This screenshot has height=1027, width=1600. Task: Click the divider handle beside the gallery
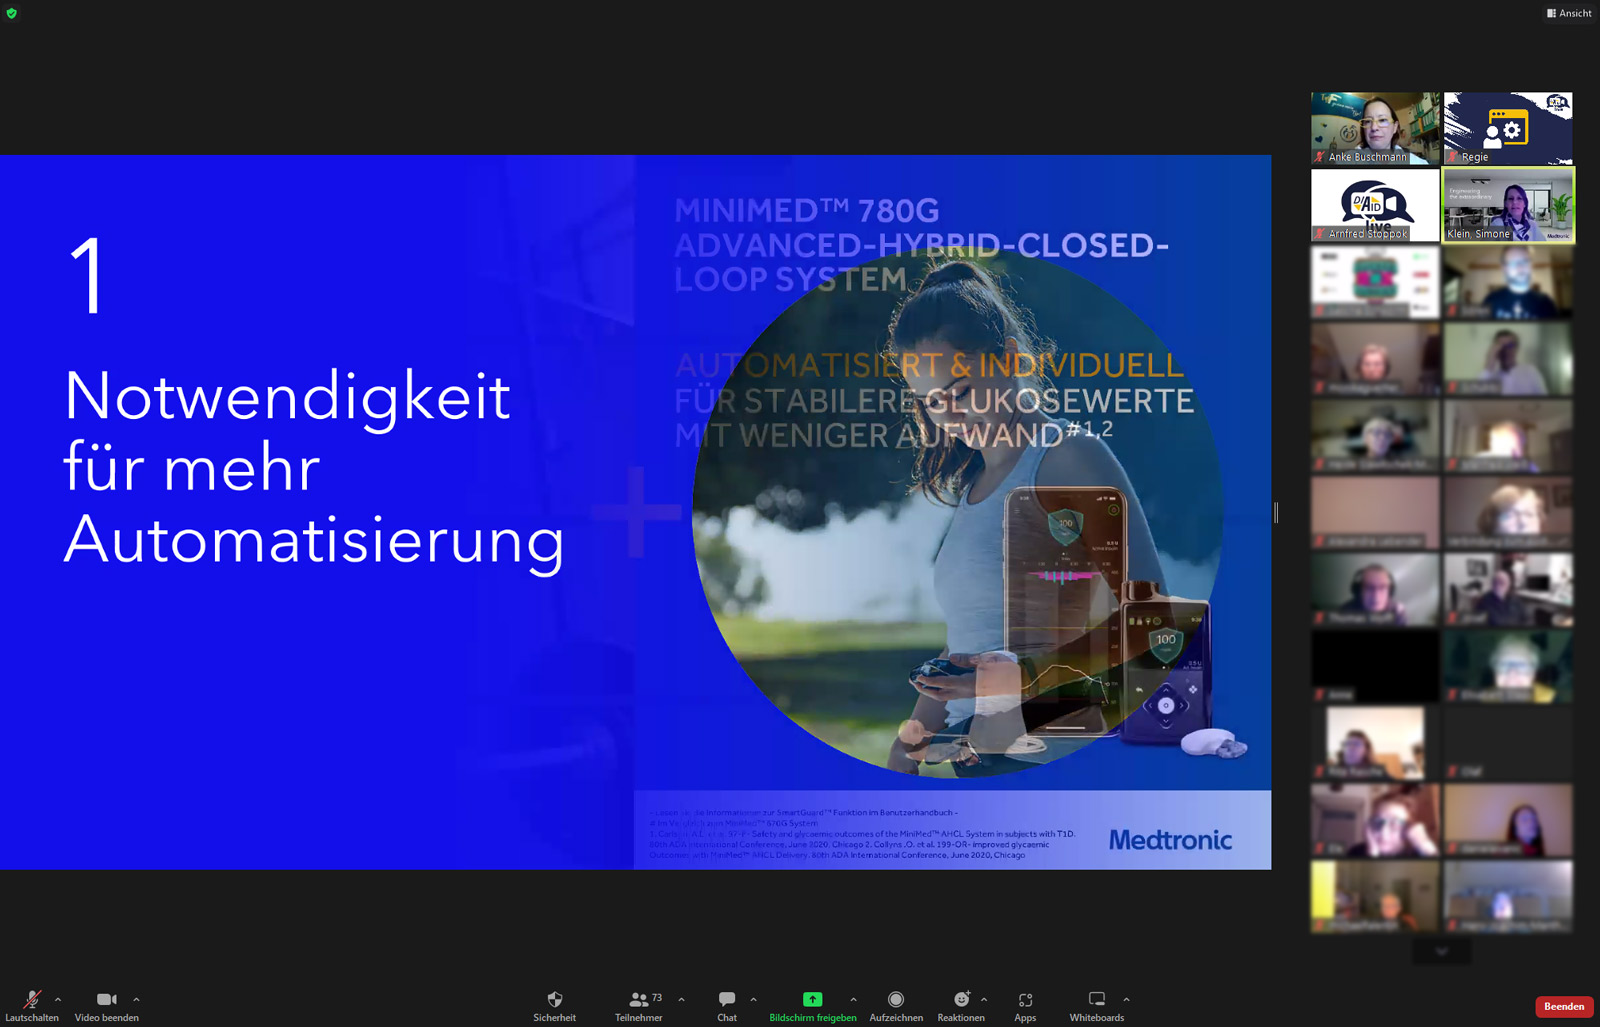[x=1276, y=512]
